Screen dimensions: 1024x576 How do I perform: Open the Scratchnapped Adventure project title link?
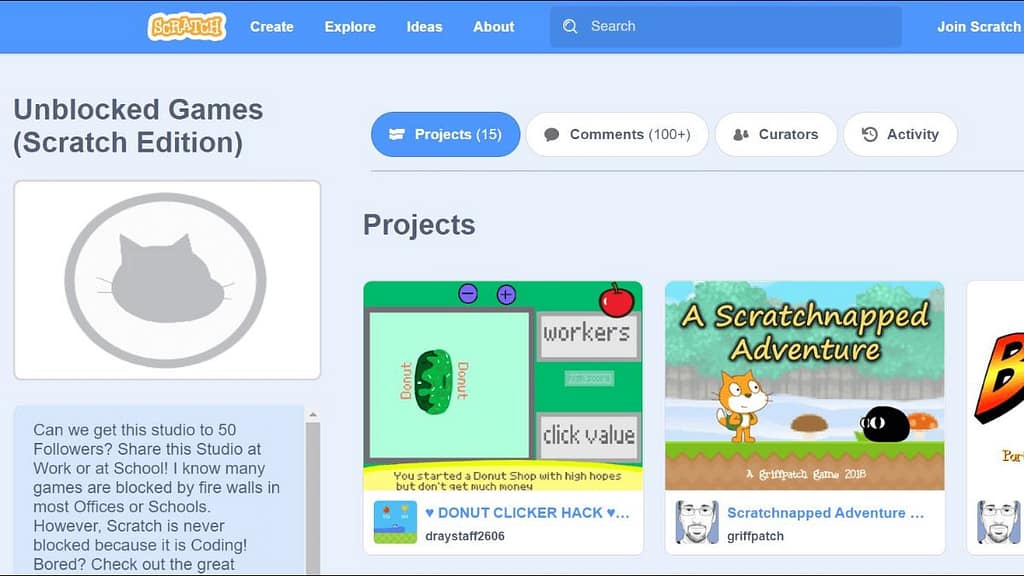pyautogui.click(x=825, y=513)
